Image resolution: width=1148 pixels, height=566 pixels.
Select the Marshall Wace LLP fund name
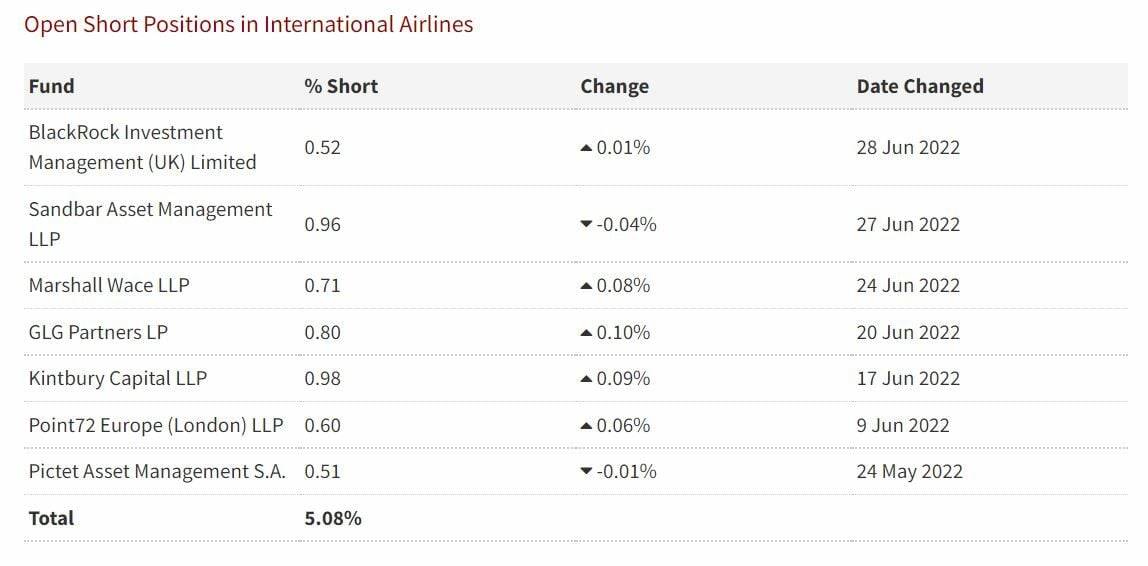109,285
